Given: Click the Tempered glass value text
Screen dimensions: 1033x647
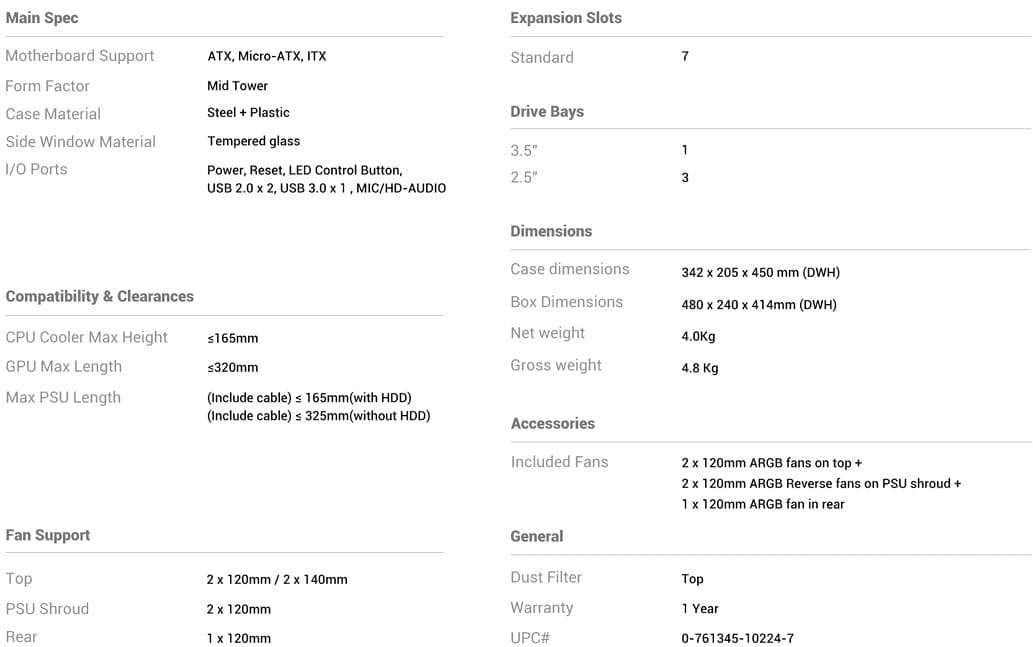Looking at the screenshot, I should [253, 141].
